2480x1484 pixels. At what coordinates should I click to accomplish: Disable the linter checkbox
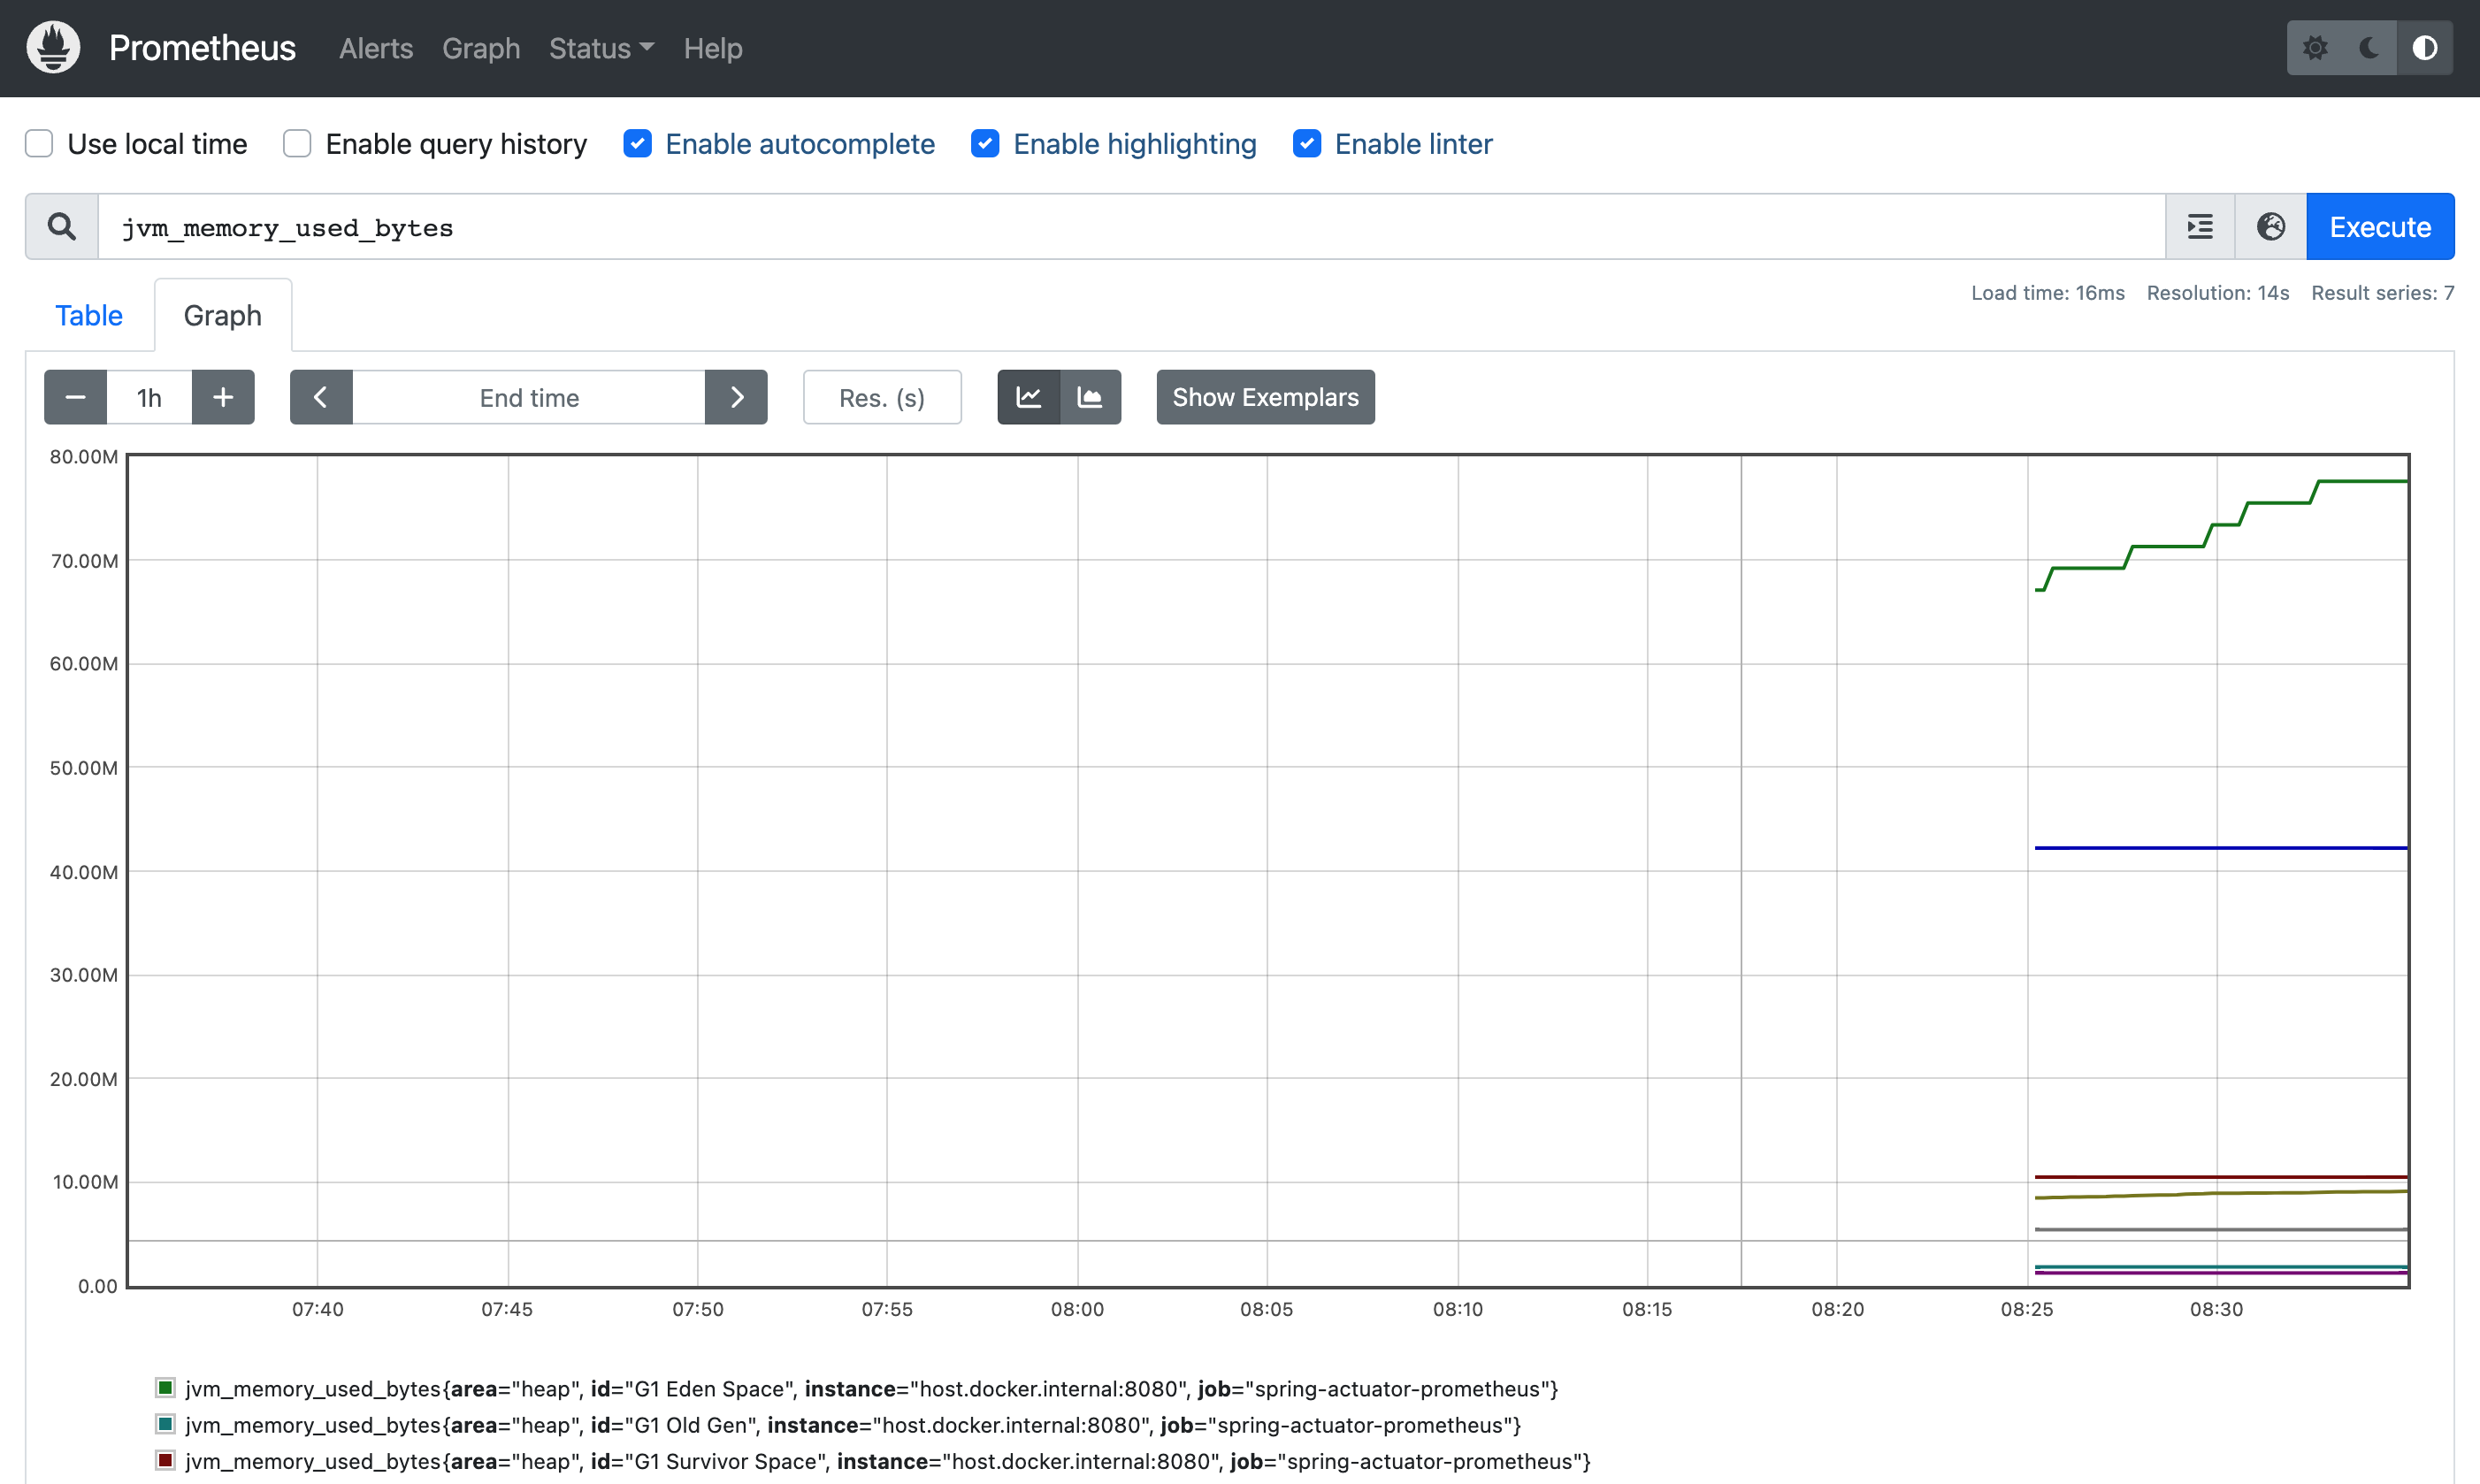click(1307, 143)
